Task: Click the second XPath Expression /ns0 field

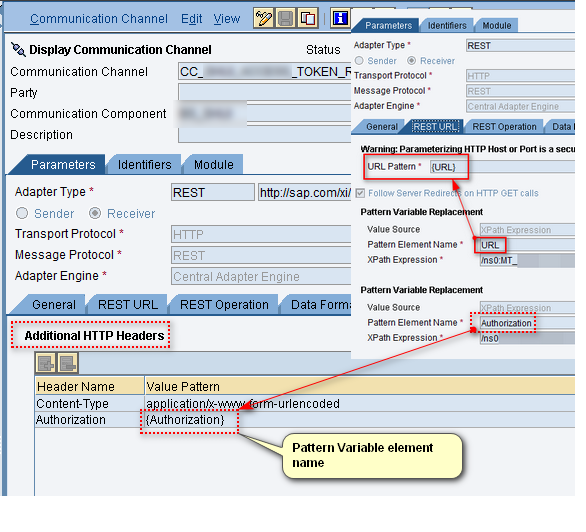Action: [x=527, y=338]
